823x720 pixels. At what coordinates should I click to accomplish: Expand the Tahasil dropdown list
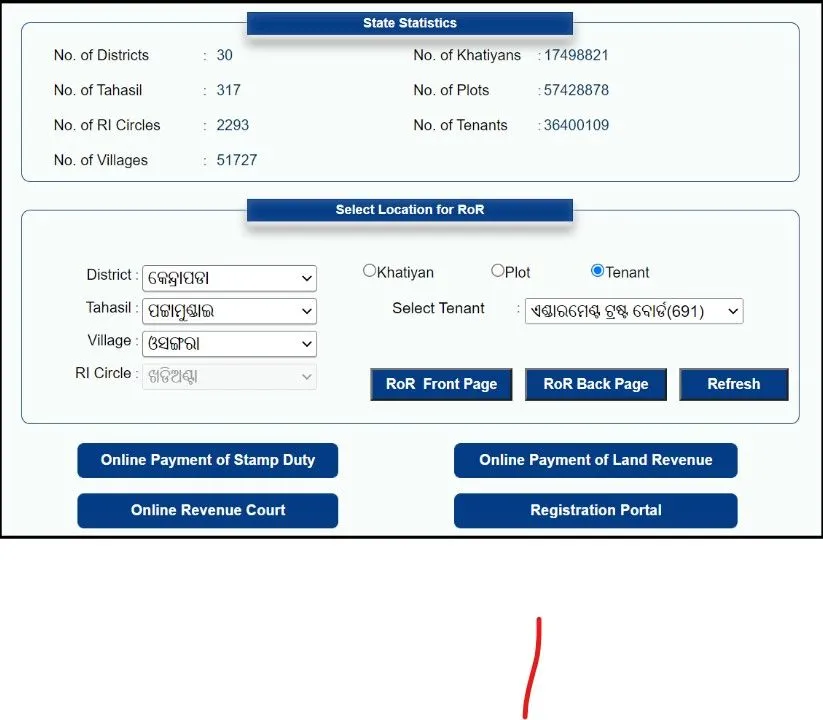tap(229, 311)
